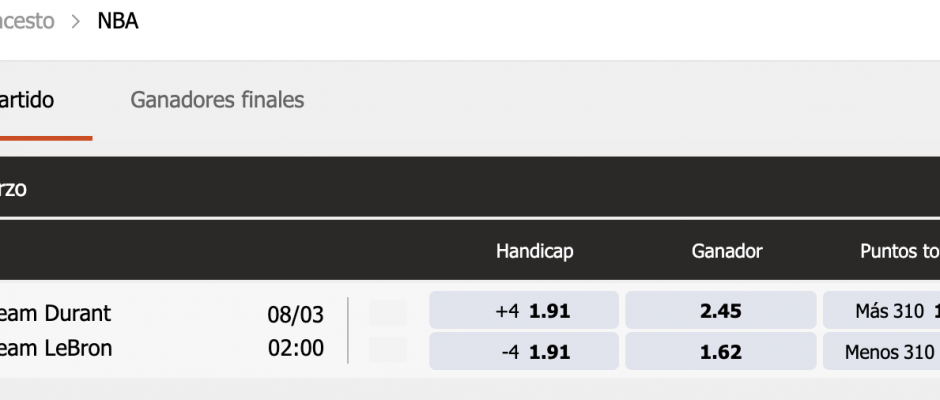Choose the Menos 310 total points bet
This screenshot has height=400, width=940.
pos(881,351)
